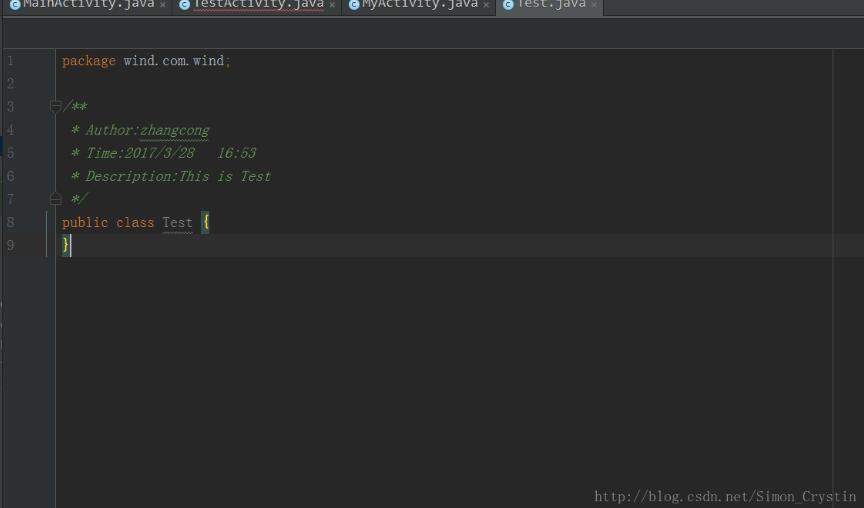
Task: Click the 'Time:2017/3/28' comment text
Action: tap(141, 153)
